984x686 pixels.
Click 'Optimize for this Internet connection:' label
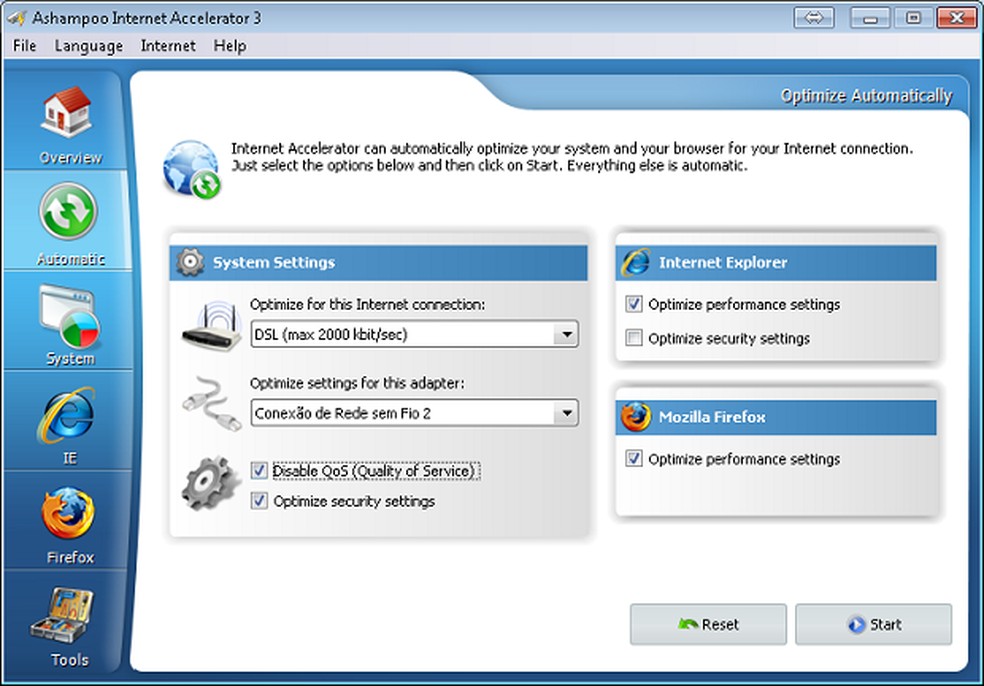[x=368, y=304]
